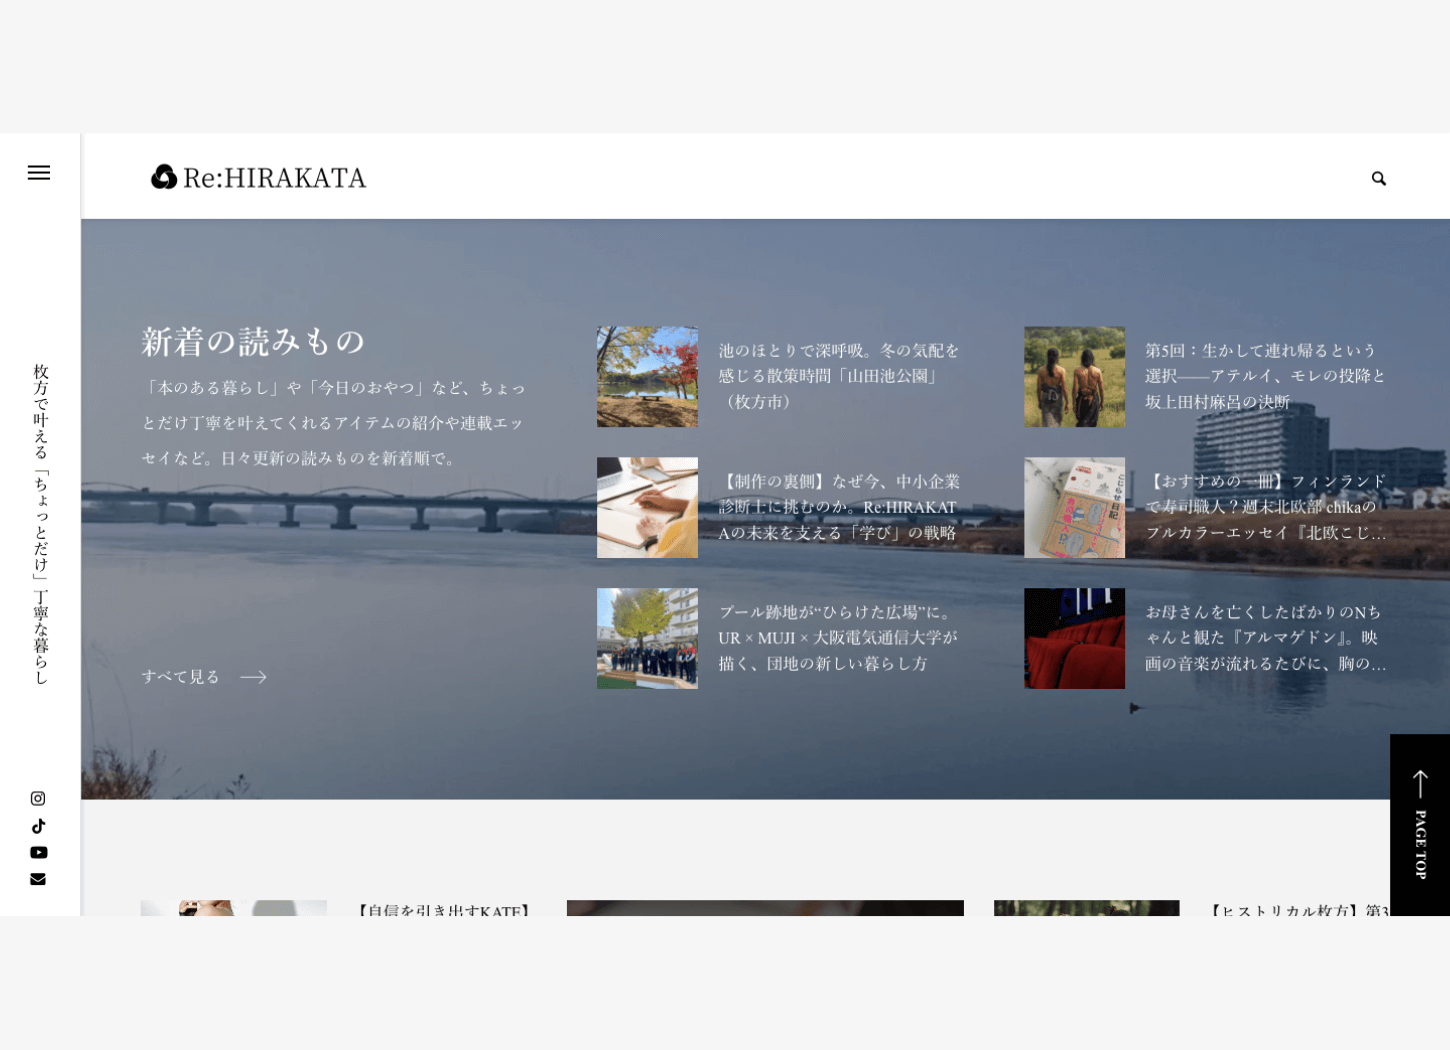The height and width of the screenshot is (1050, 1450).
Task: Open the 中小企業診断士 制作の裏側 article
Action: click(x=840, y=507)
